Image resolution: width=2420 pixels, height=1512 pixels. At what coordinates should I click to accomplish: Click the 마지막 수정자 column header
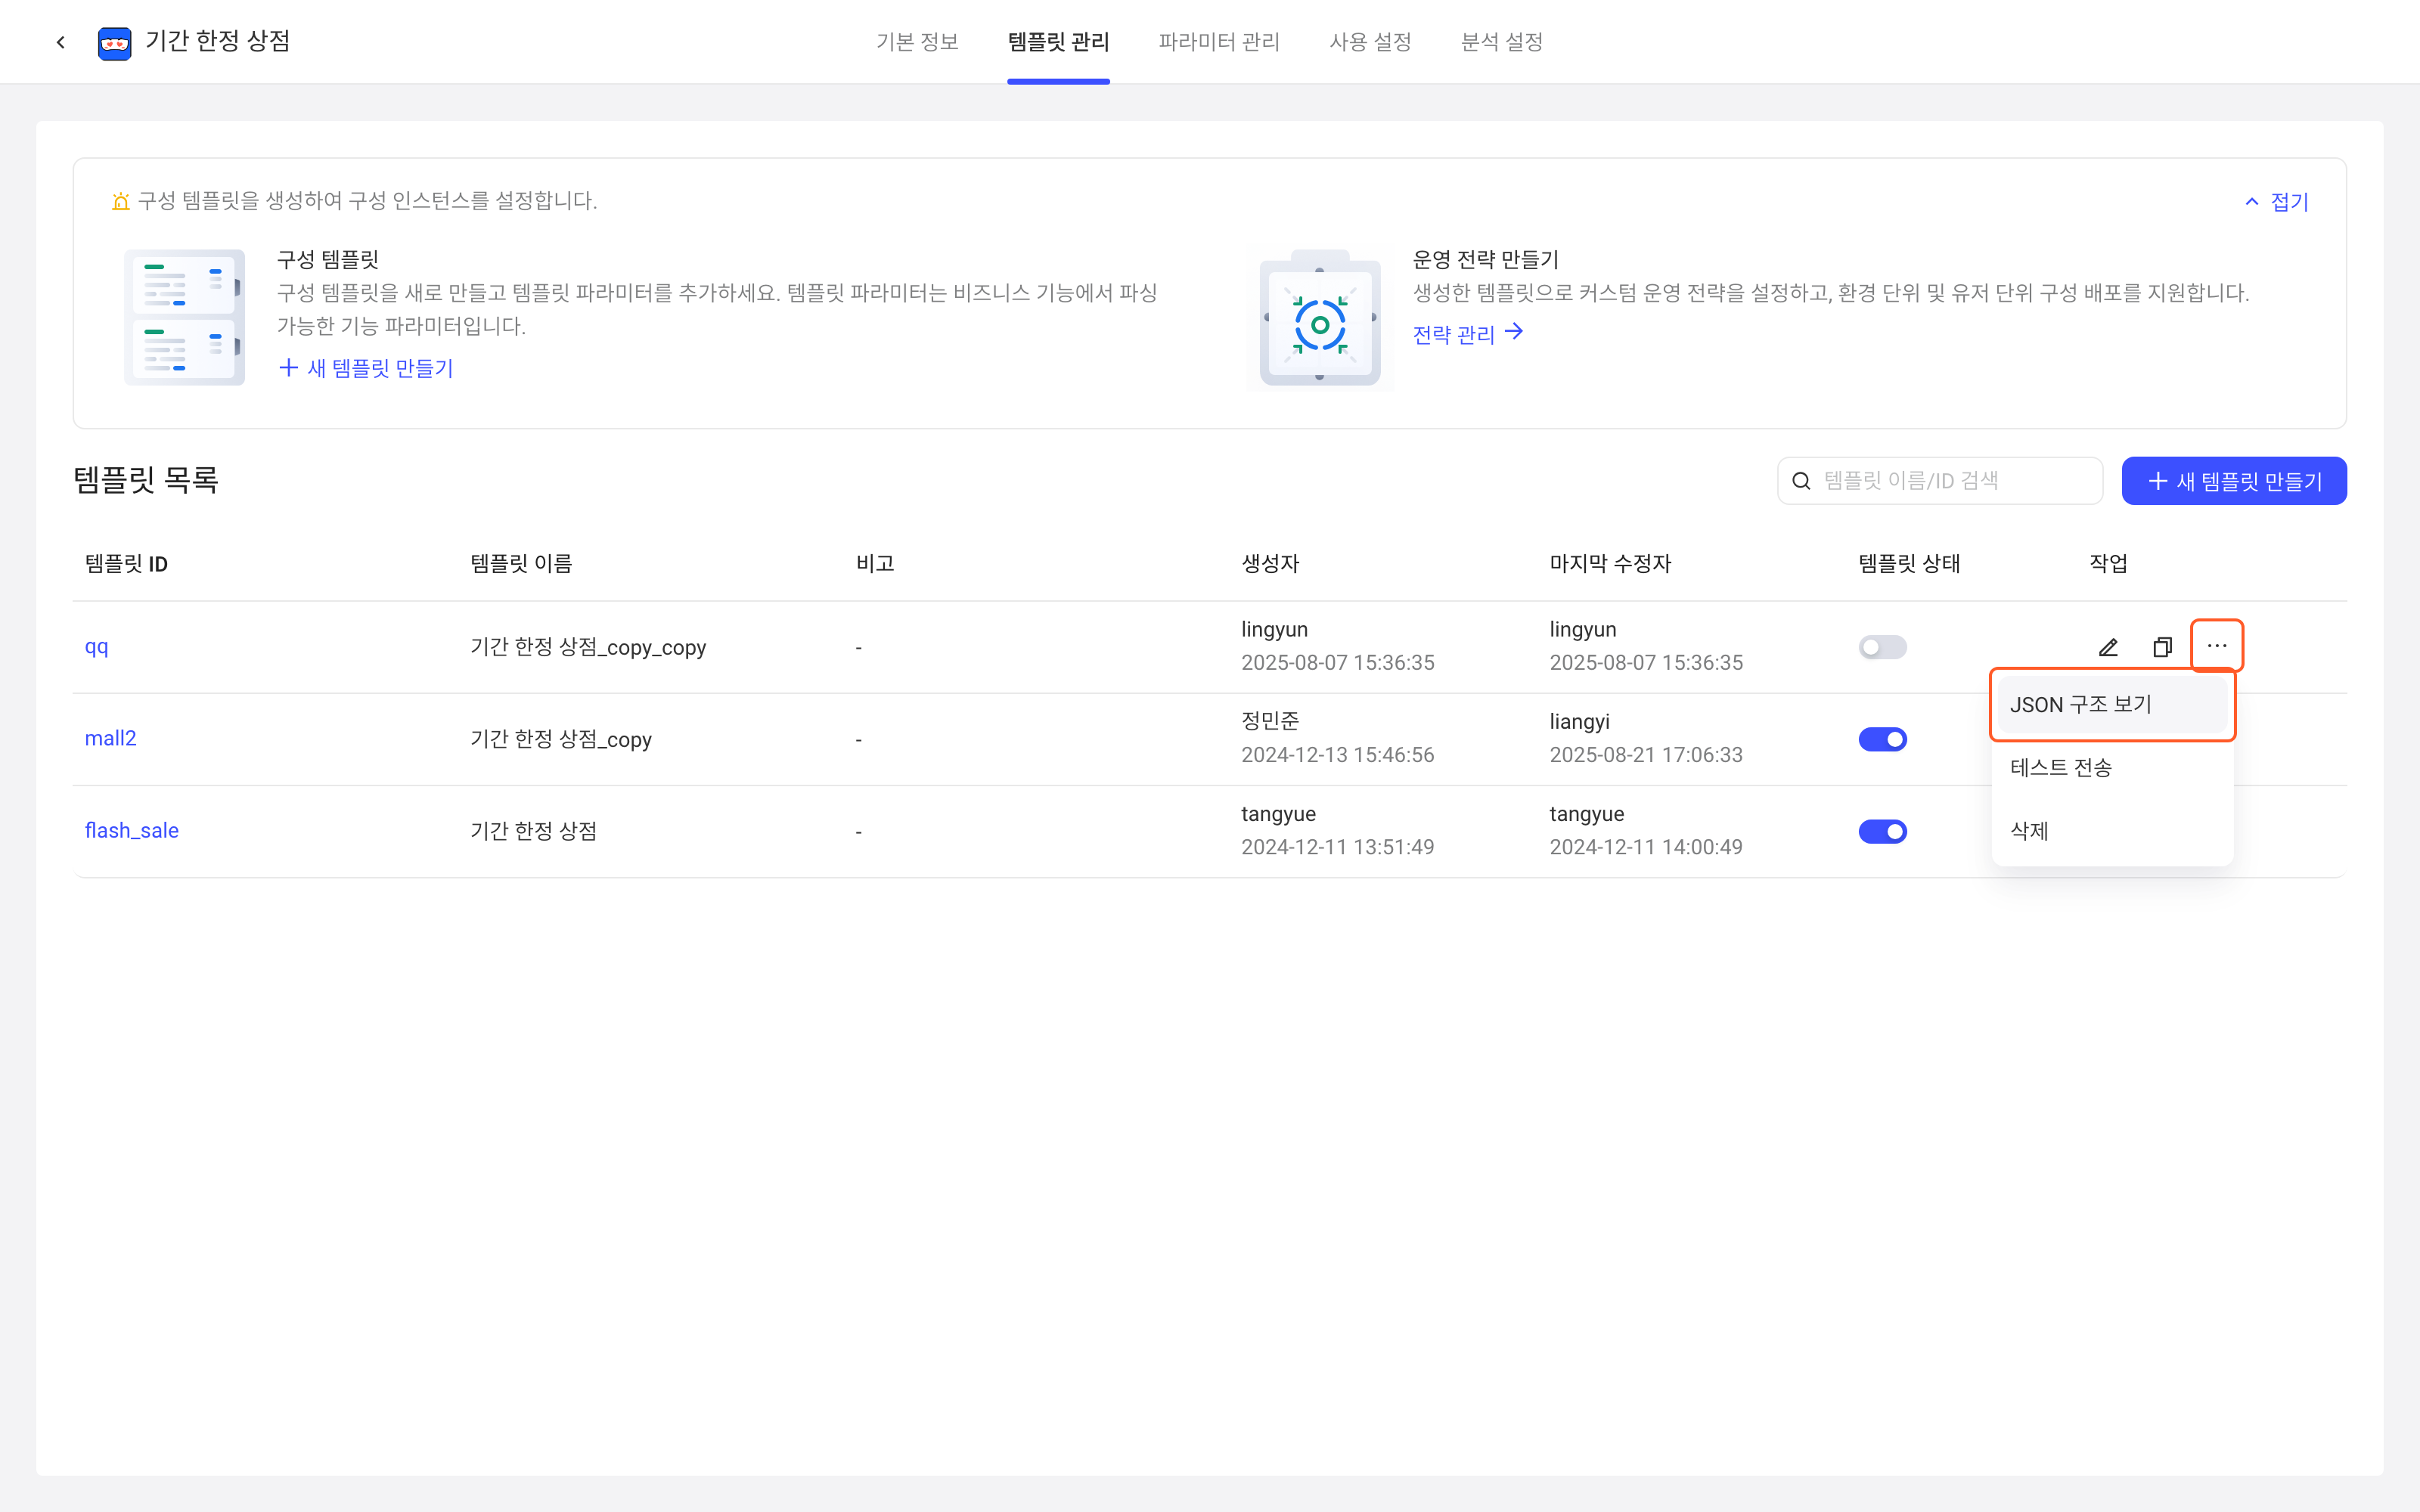click(x=1610, y=564)
